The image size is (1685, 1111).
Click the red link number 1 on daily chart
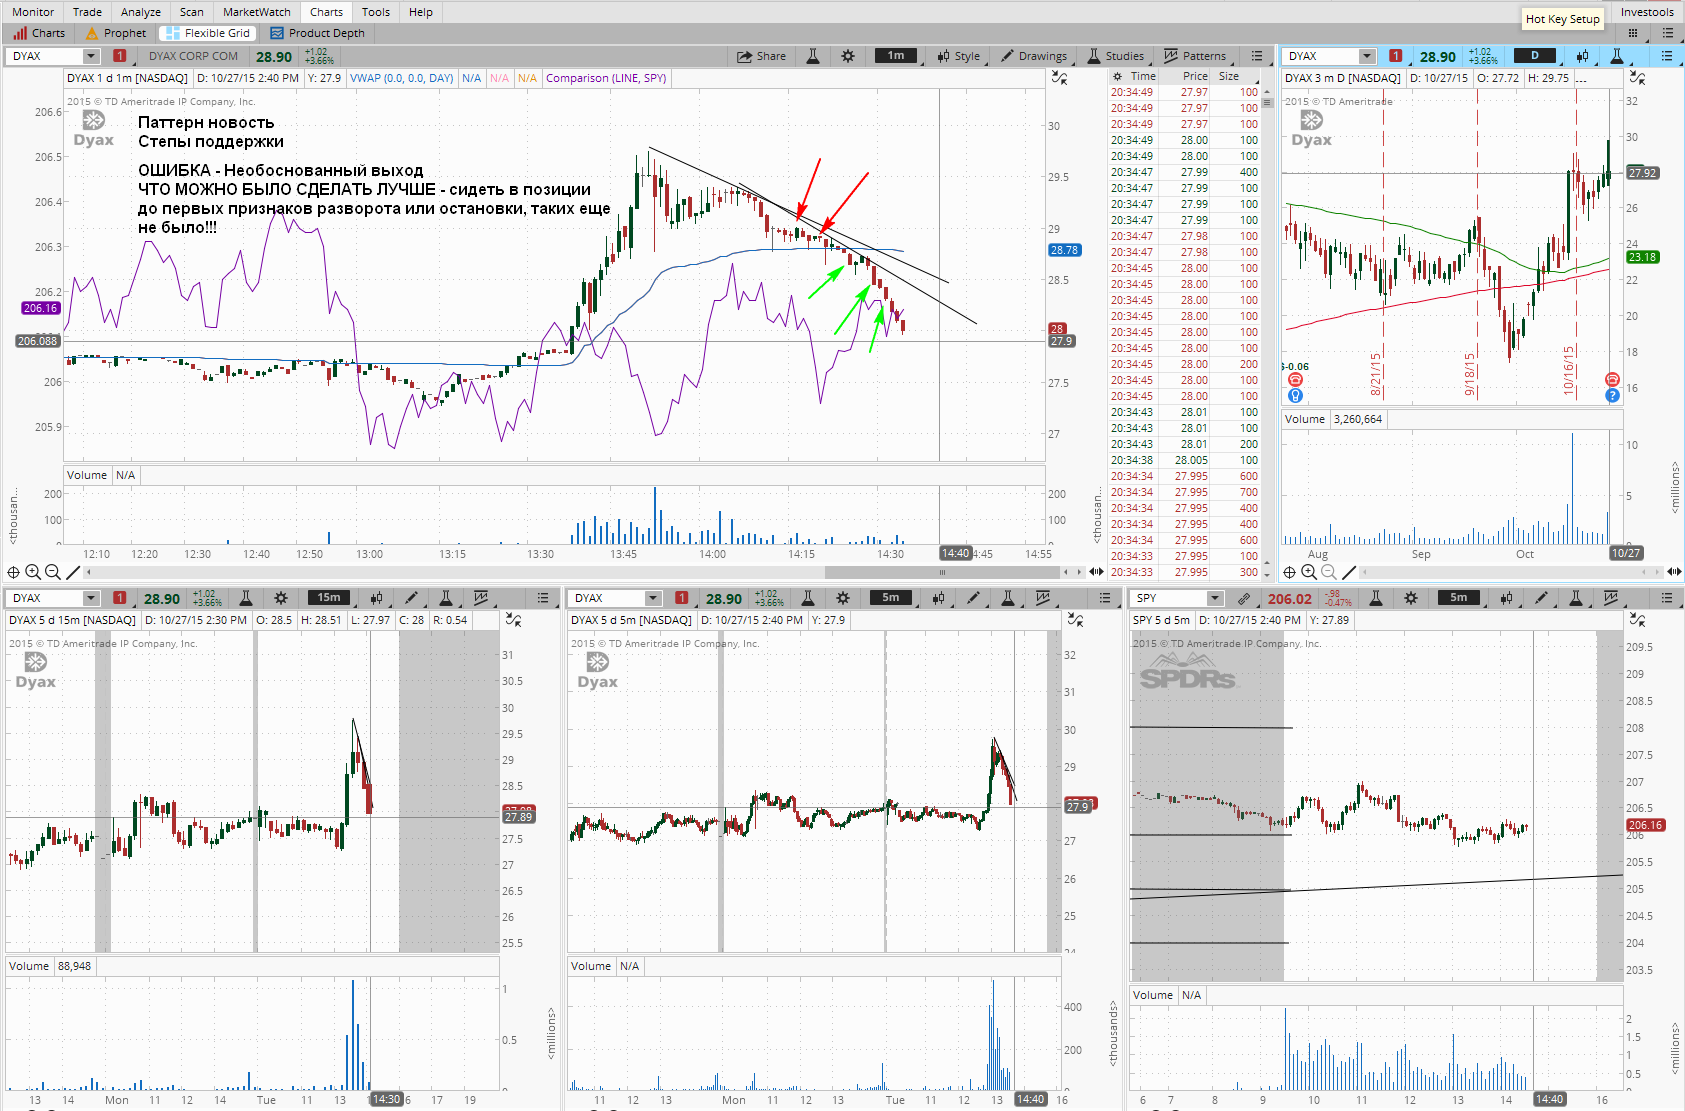click(x=1396, y=56)
